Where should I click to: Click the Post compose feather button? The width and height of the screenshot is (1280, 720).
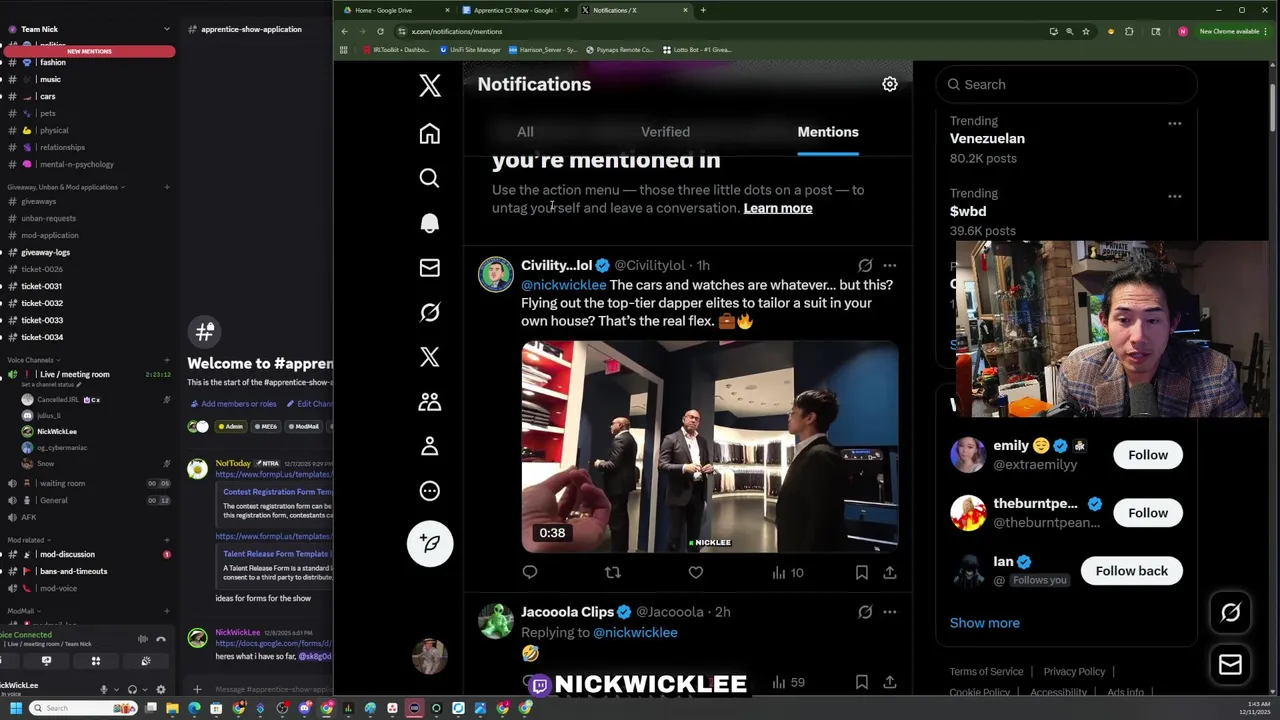(x=430, y=543)
